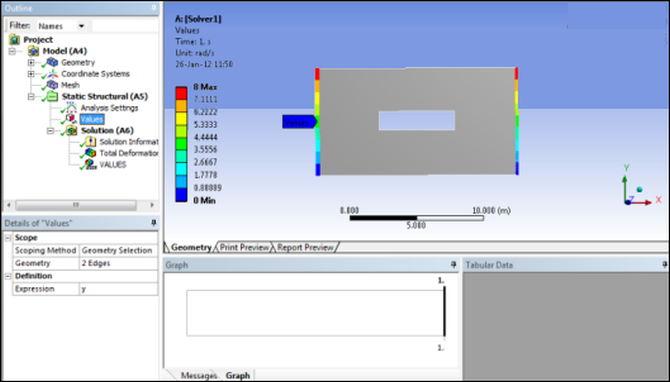Click the '0.88889' legend value
Image resolution: width=670 pixels, height=382 pixels.
pyautogui.click(x=207, y=188)
